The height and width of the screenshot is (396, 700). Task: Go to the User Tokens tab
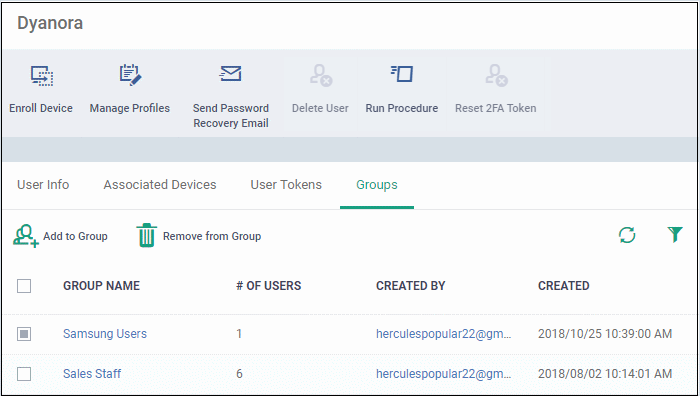pyautogui.click(x=286, y=185)
